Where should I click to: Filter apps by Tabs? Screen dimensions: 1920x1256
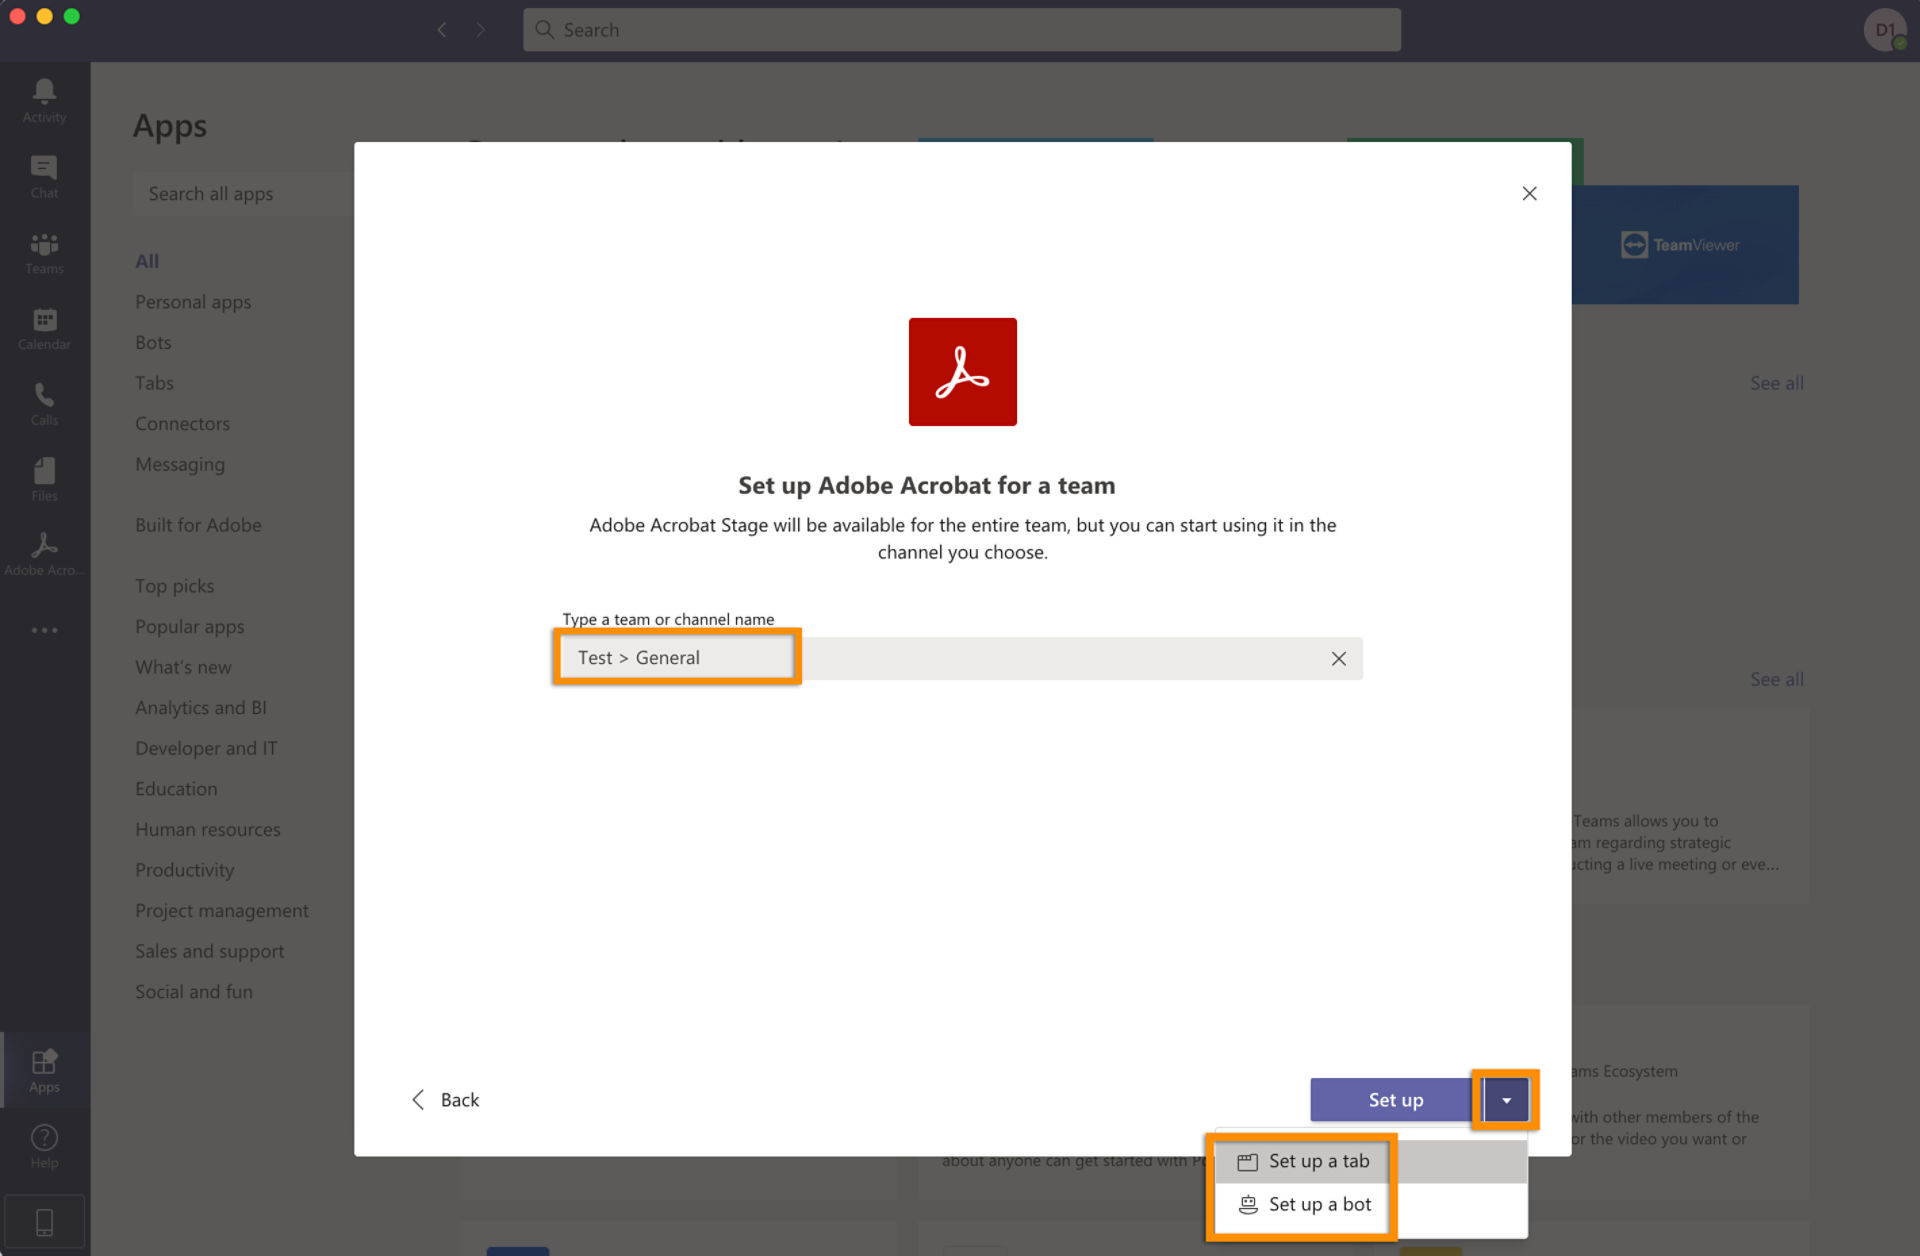click(154, 383)
